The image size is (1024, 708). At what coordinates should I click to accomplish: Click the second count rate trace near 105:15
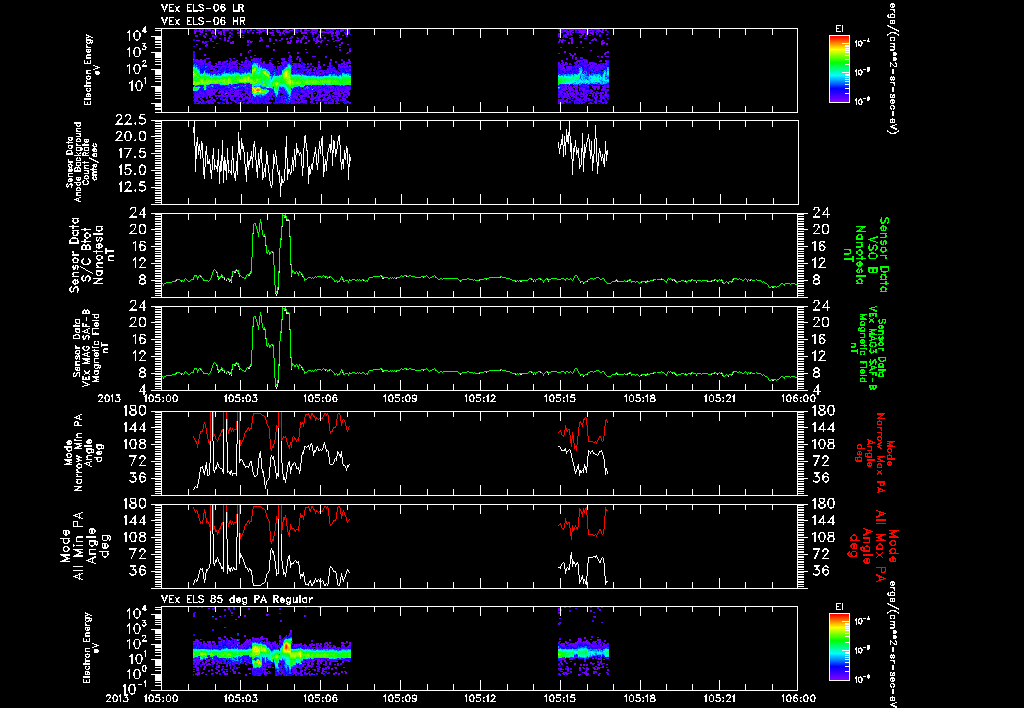pos(583,150)
